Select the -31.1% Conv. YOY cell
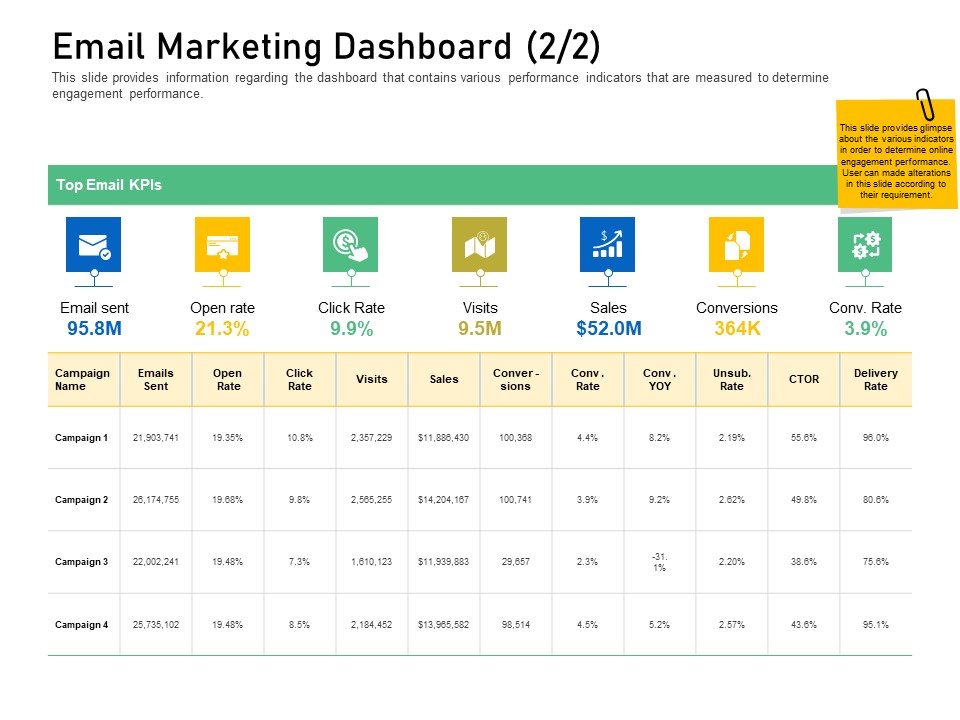960x720 pixels. pyautogui.click(x=659, y=562)
